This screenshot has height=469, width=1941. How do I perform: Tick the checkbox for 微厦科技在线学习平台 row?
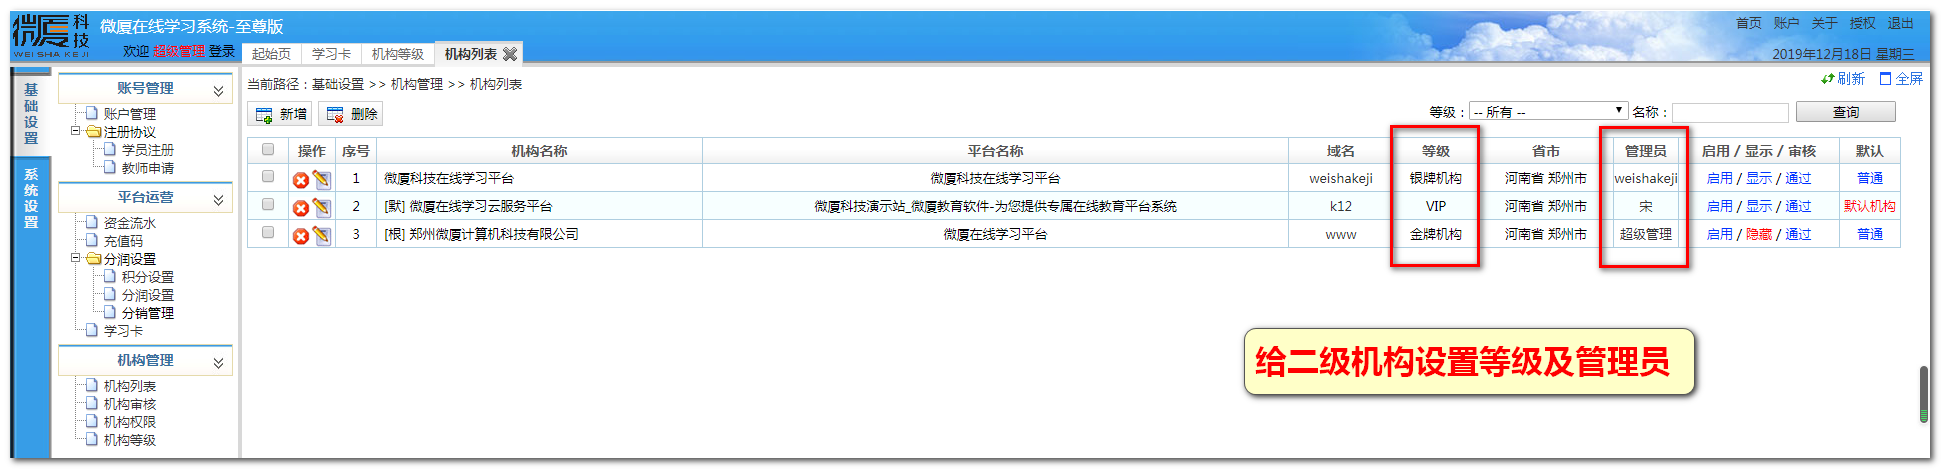(x=267, y=177)
